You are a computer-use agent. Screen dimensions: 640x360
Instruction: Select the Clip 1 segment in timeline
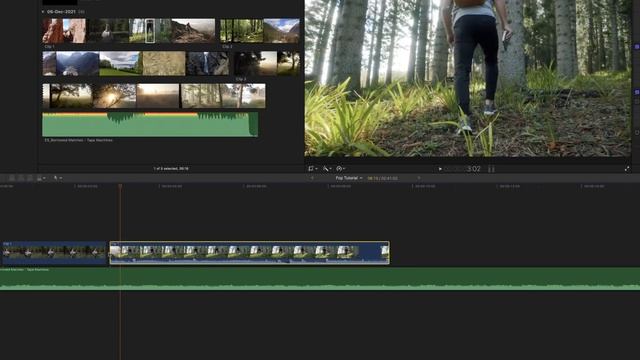(x=53, y=253)
